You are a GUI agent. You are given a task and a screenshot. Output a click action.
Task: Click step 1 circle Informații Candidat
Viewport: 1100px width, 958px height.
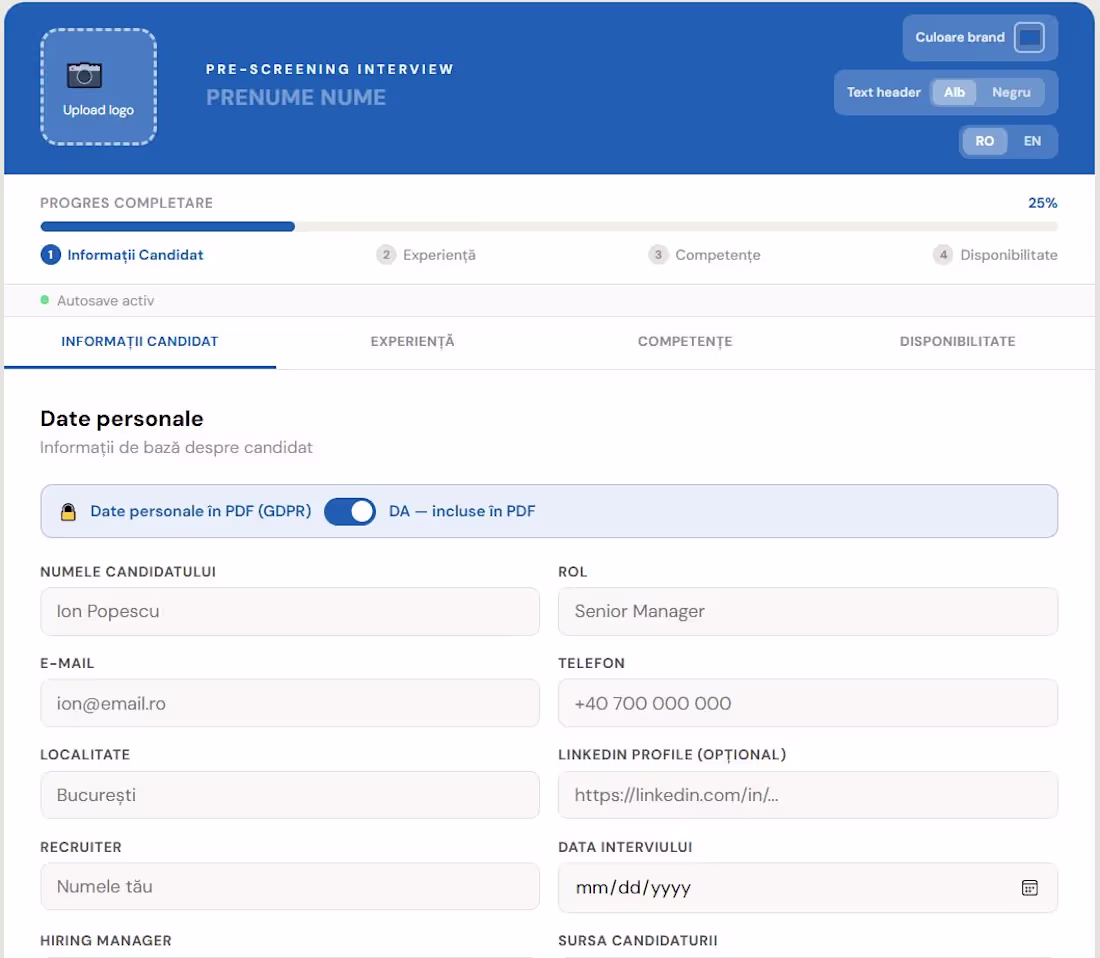pyautogui.click(x=51, y=255)
